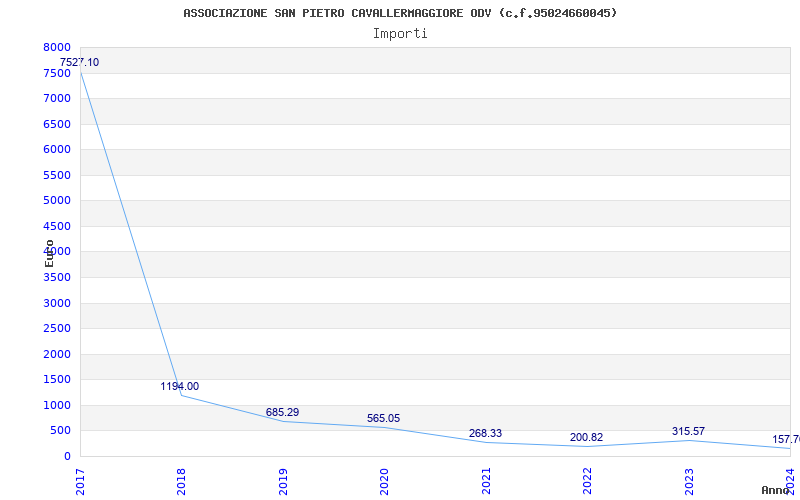Click the 2000 y-axis tick label
This screenshot has height=500, width=800.
[57, 354]
